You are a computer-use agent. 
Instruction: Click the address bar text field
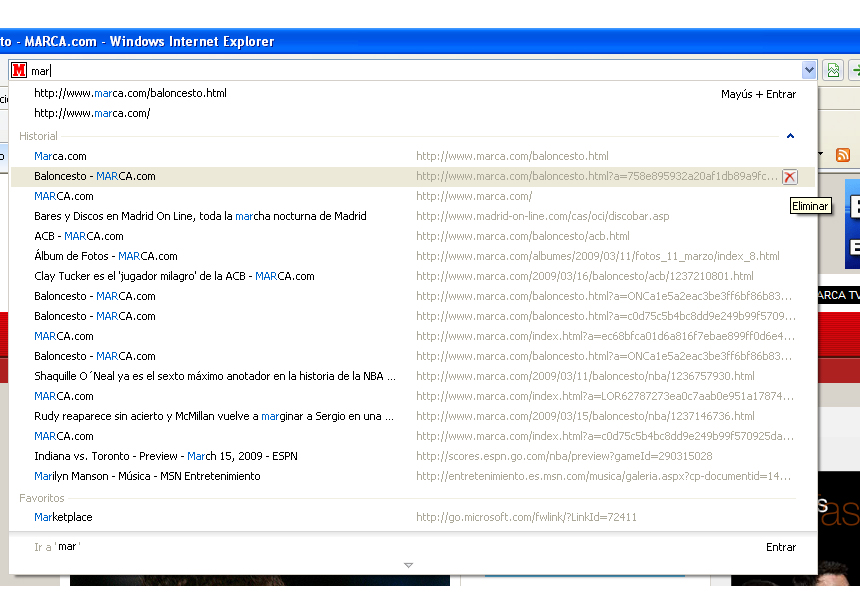point(400,70)
